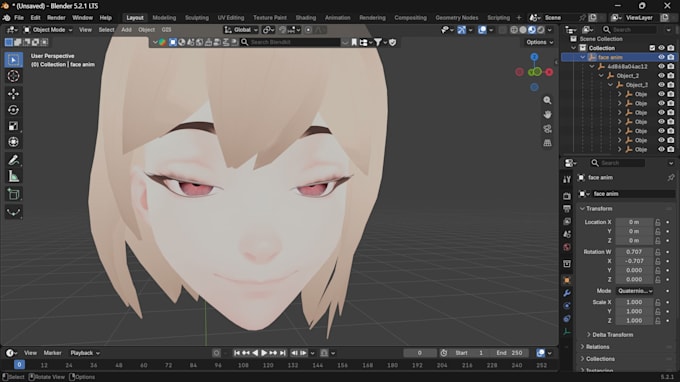Switch to wireframe viewport shading
The height and width of the screenshot is (382, 680).
tap(514, 30)
